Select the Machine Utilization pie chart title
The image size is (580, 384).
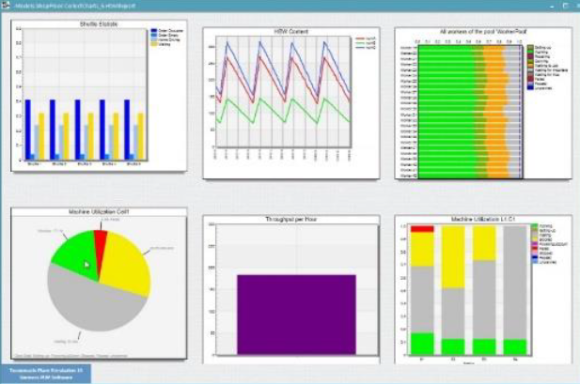(x=99, y=212)
